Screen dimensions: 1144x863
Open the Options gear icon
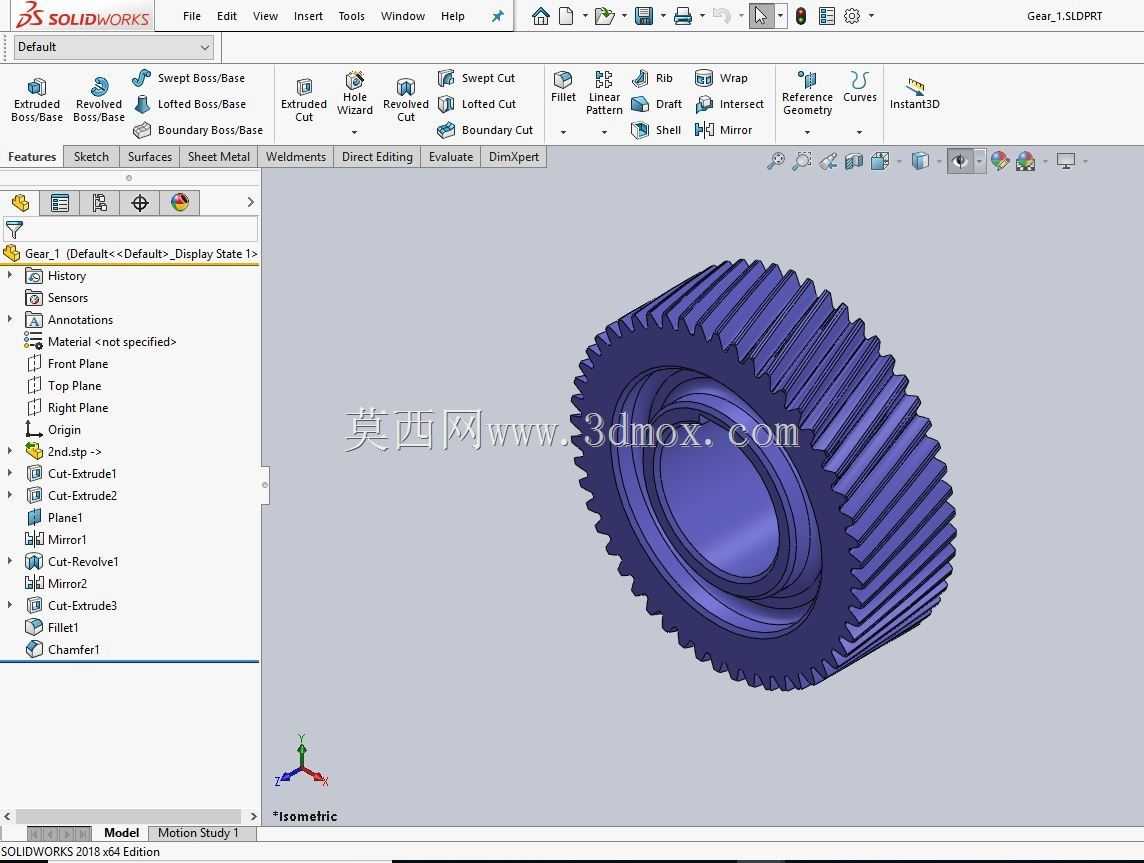tap(851, 16)
